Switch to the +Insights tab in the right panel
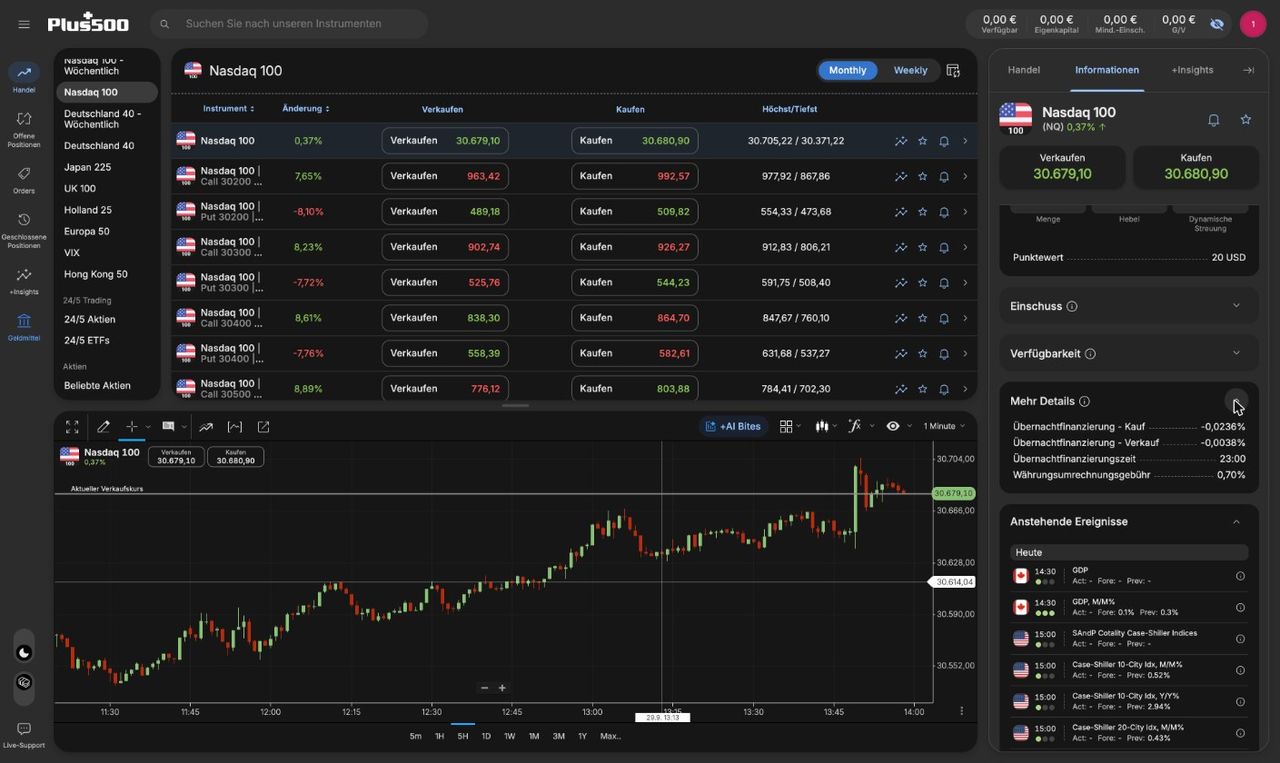The image size is (1280, 763). [x=1192, y=70]
